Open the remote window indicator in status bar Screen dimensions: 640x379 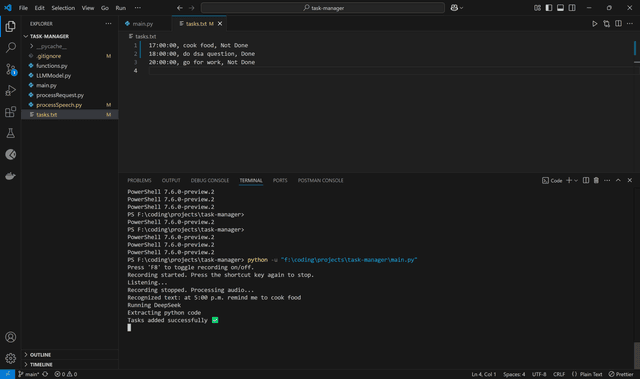(7, 374)
